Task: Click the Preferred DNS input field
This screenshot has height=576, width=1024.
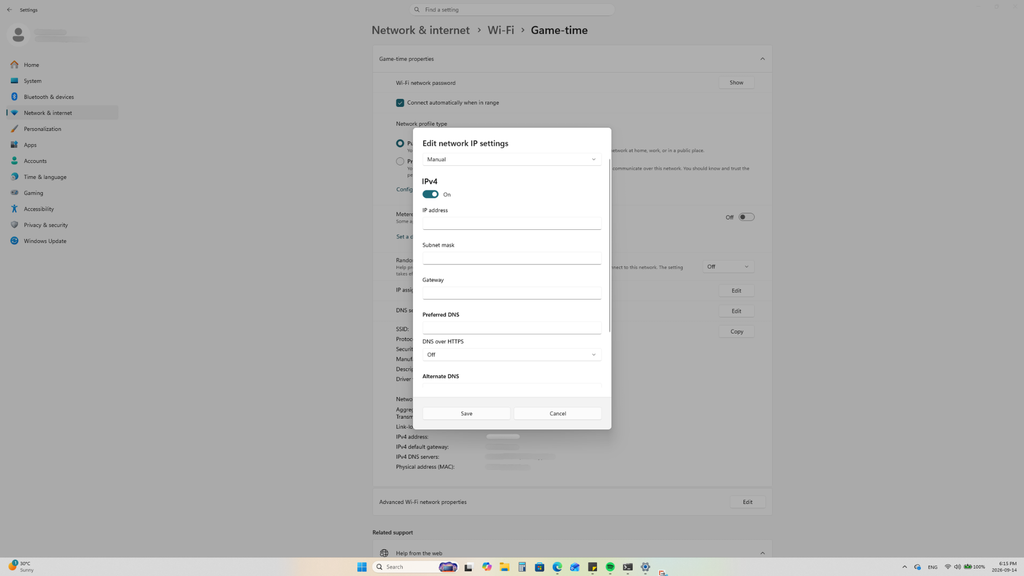Action: [x=511, y=327]
